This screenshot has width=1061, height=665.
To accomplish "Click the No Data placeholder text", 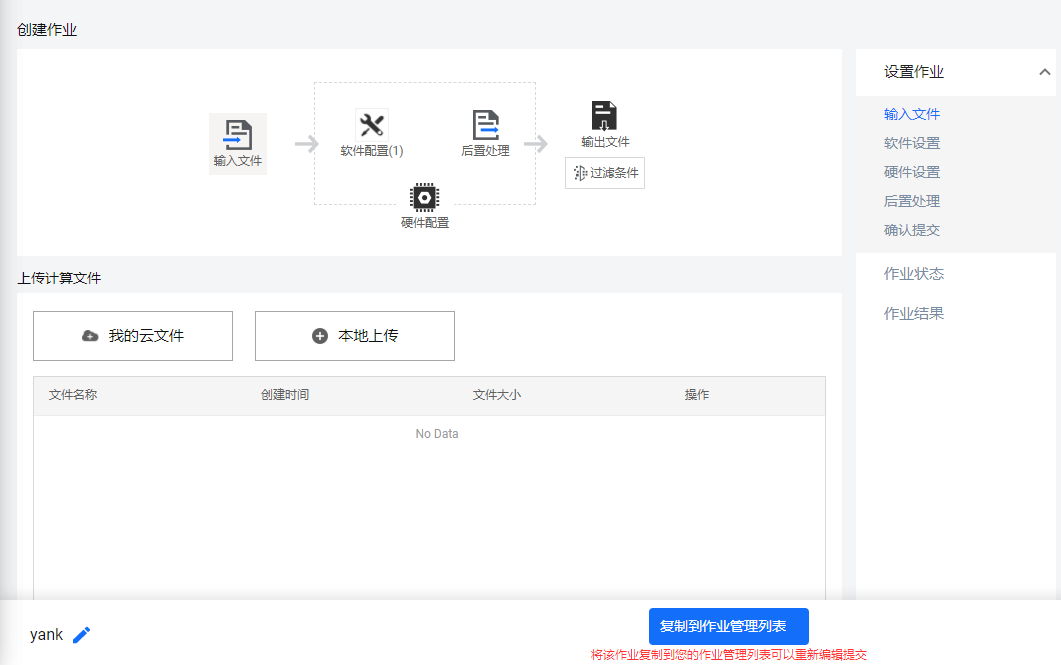I will [x=436, y=434].
